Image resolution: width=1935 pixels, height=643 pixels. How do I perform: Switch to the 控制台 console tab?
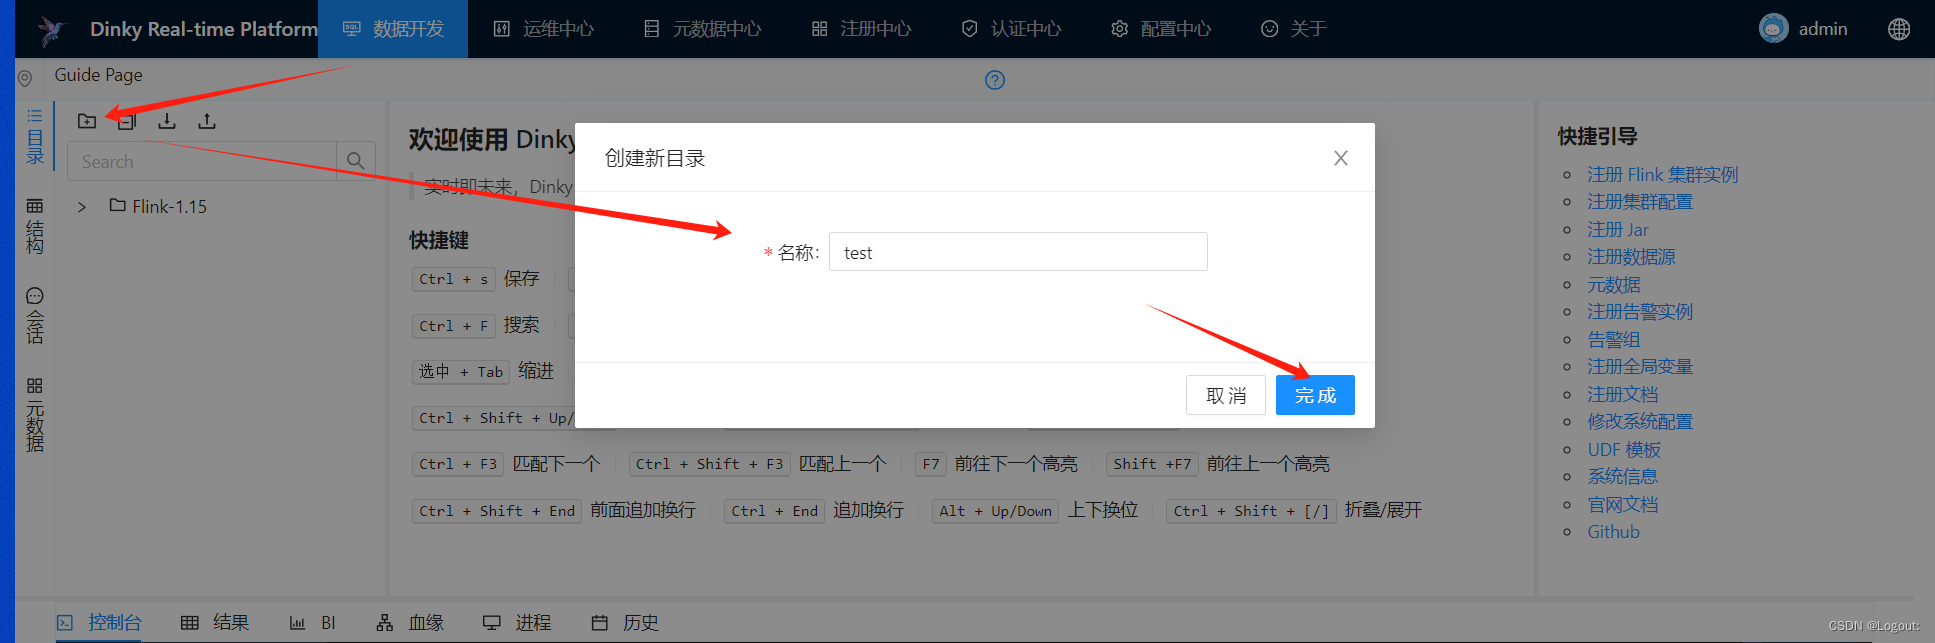click(100, 622)
